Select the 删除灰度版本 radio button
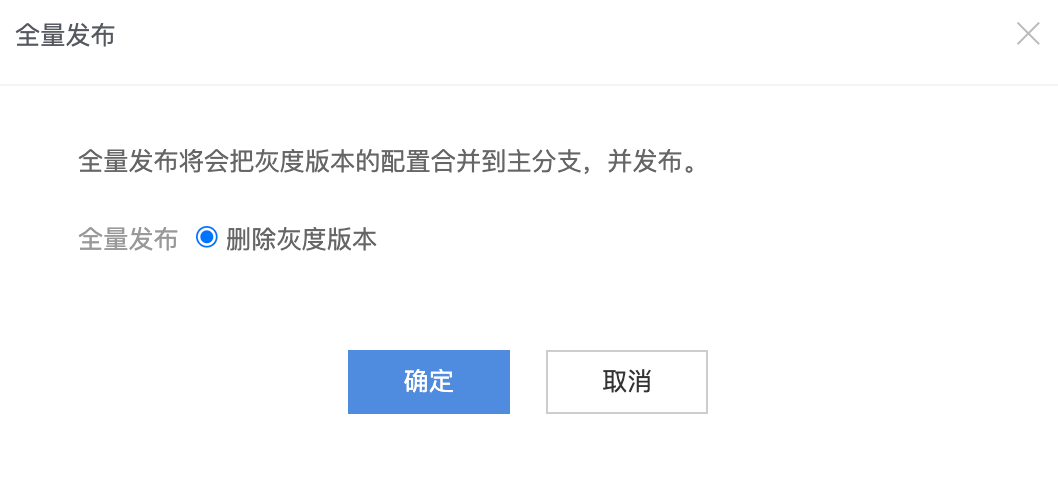This screenshot has width=1058, height=482. [x=206, y=238]
